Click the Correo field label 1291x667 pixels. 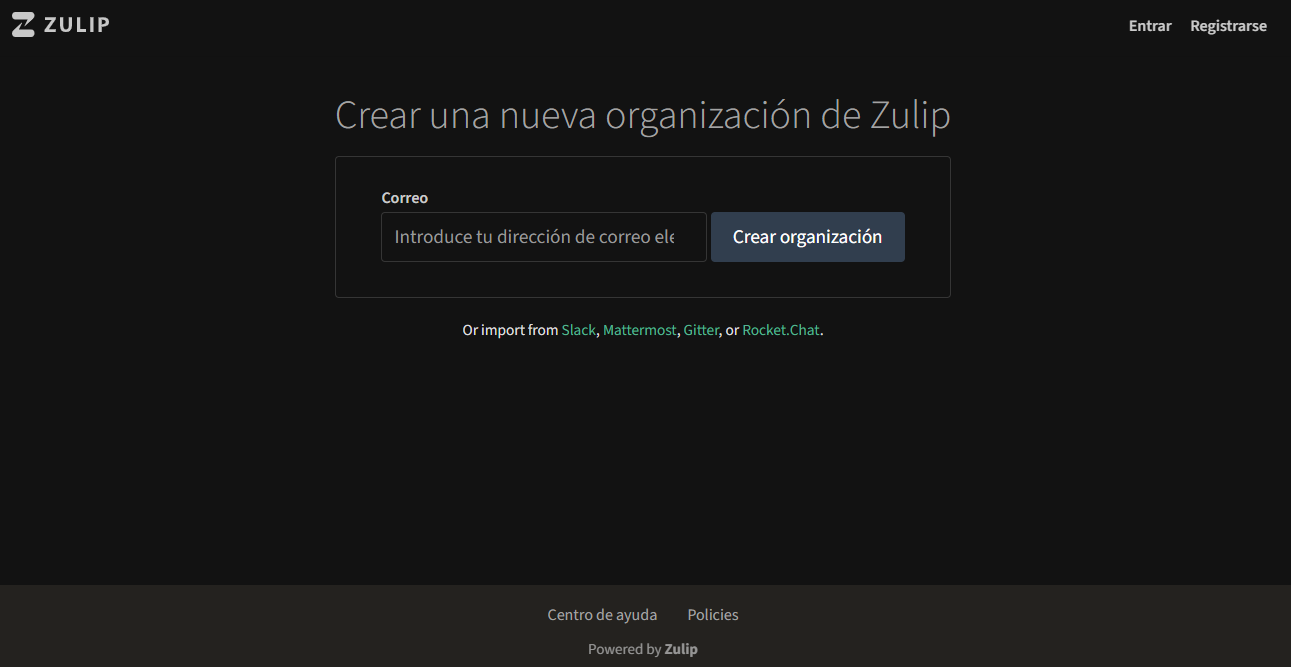[x=404, y=198]
